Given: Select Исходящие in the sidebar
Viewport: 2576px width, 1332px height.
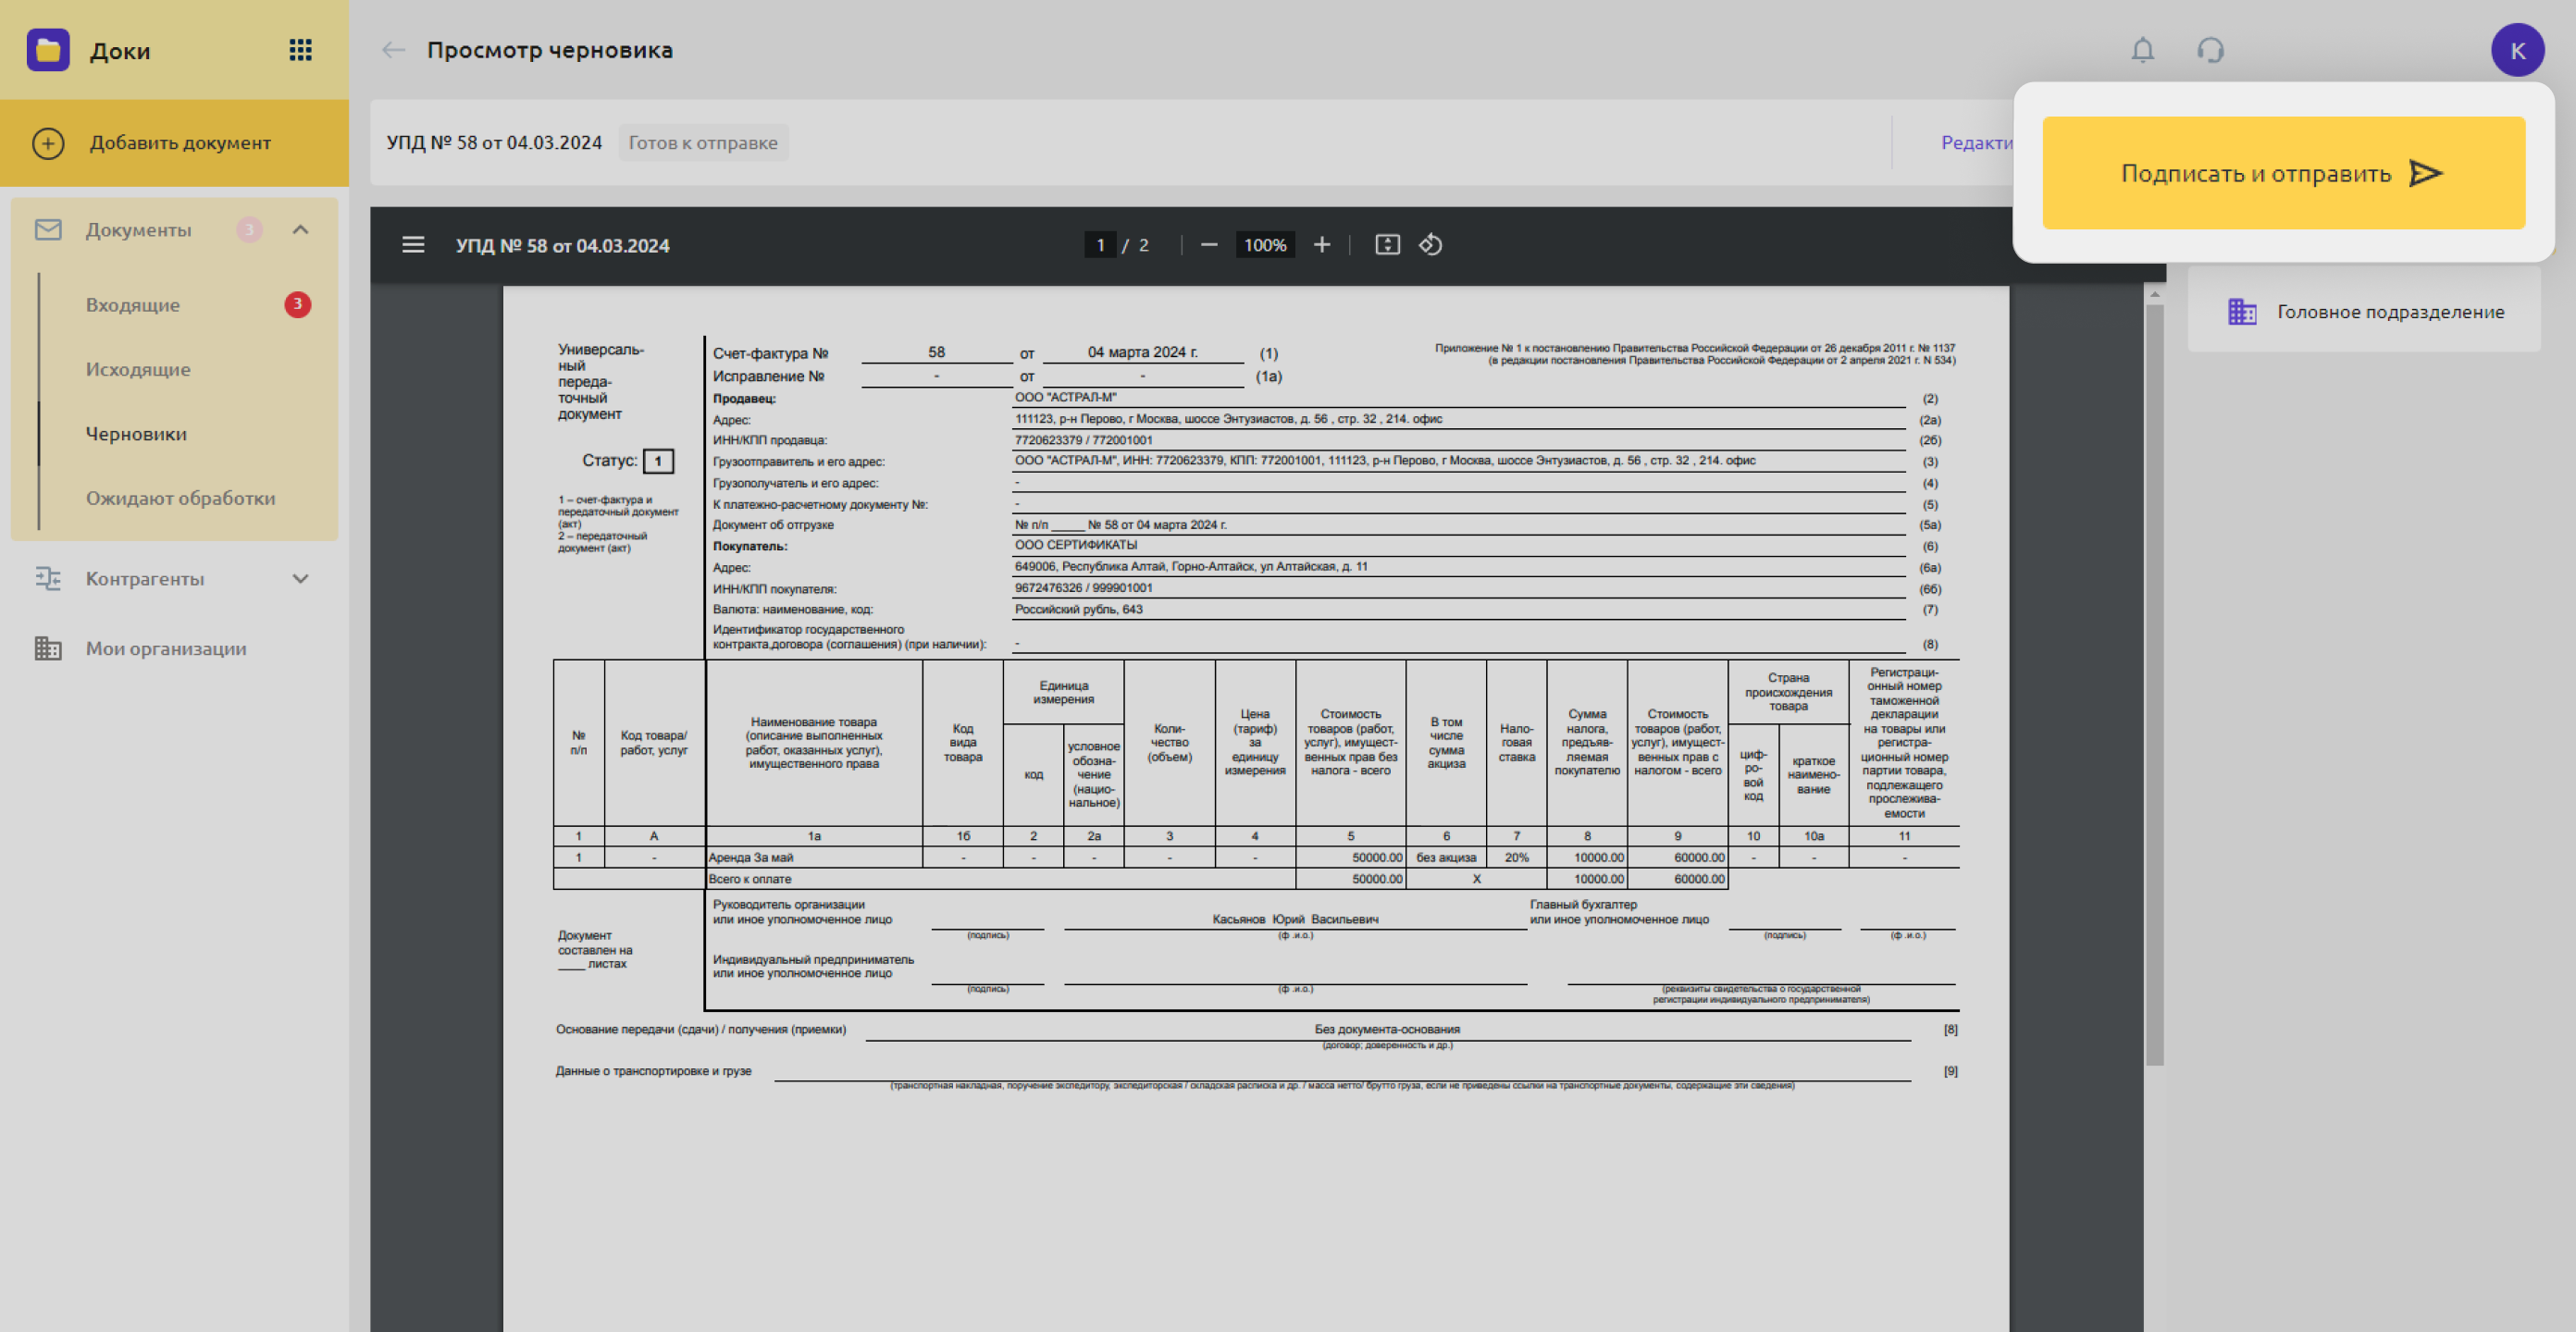Looking at the screenshot, I should 138,369.
